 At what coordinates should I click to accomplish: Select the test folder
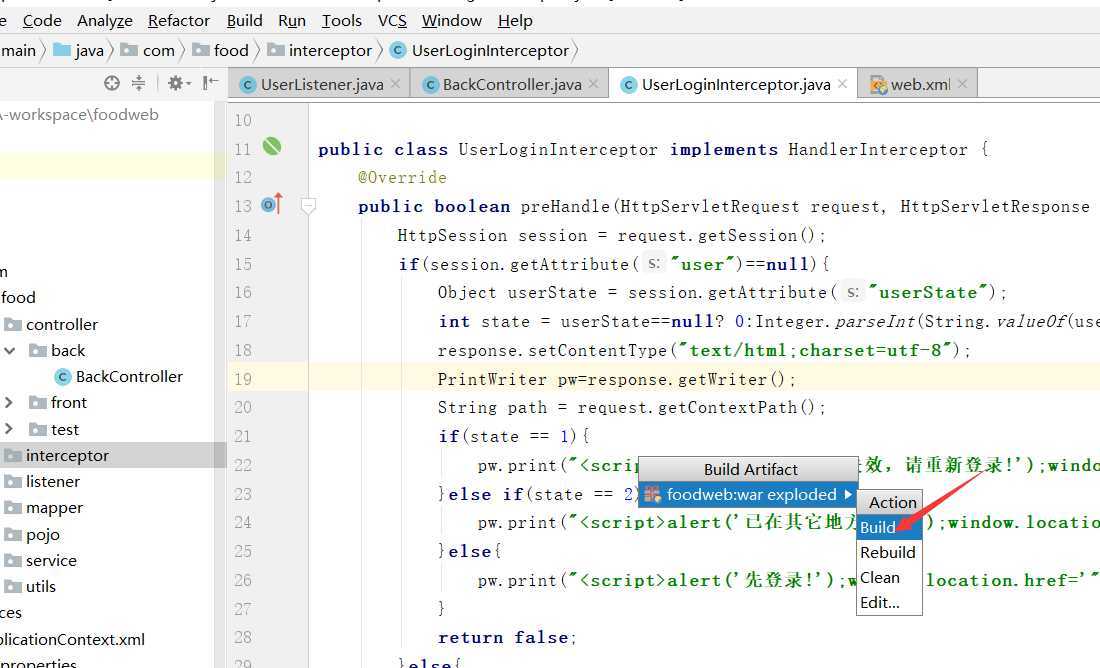click(x=54, y=429)
